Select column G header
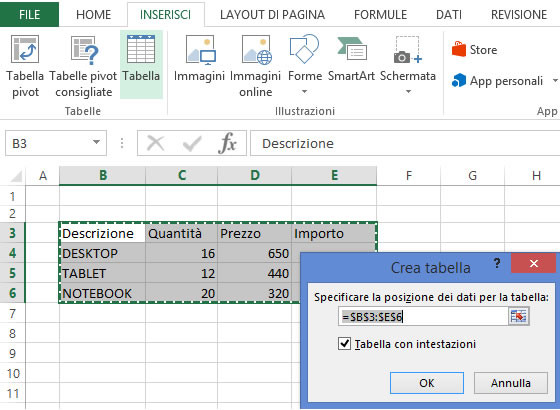 [x=472, y=175]
